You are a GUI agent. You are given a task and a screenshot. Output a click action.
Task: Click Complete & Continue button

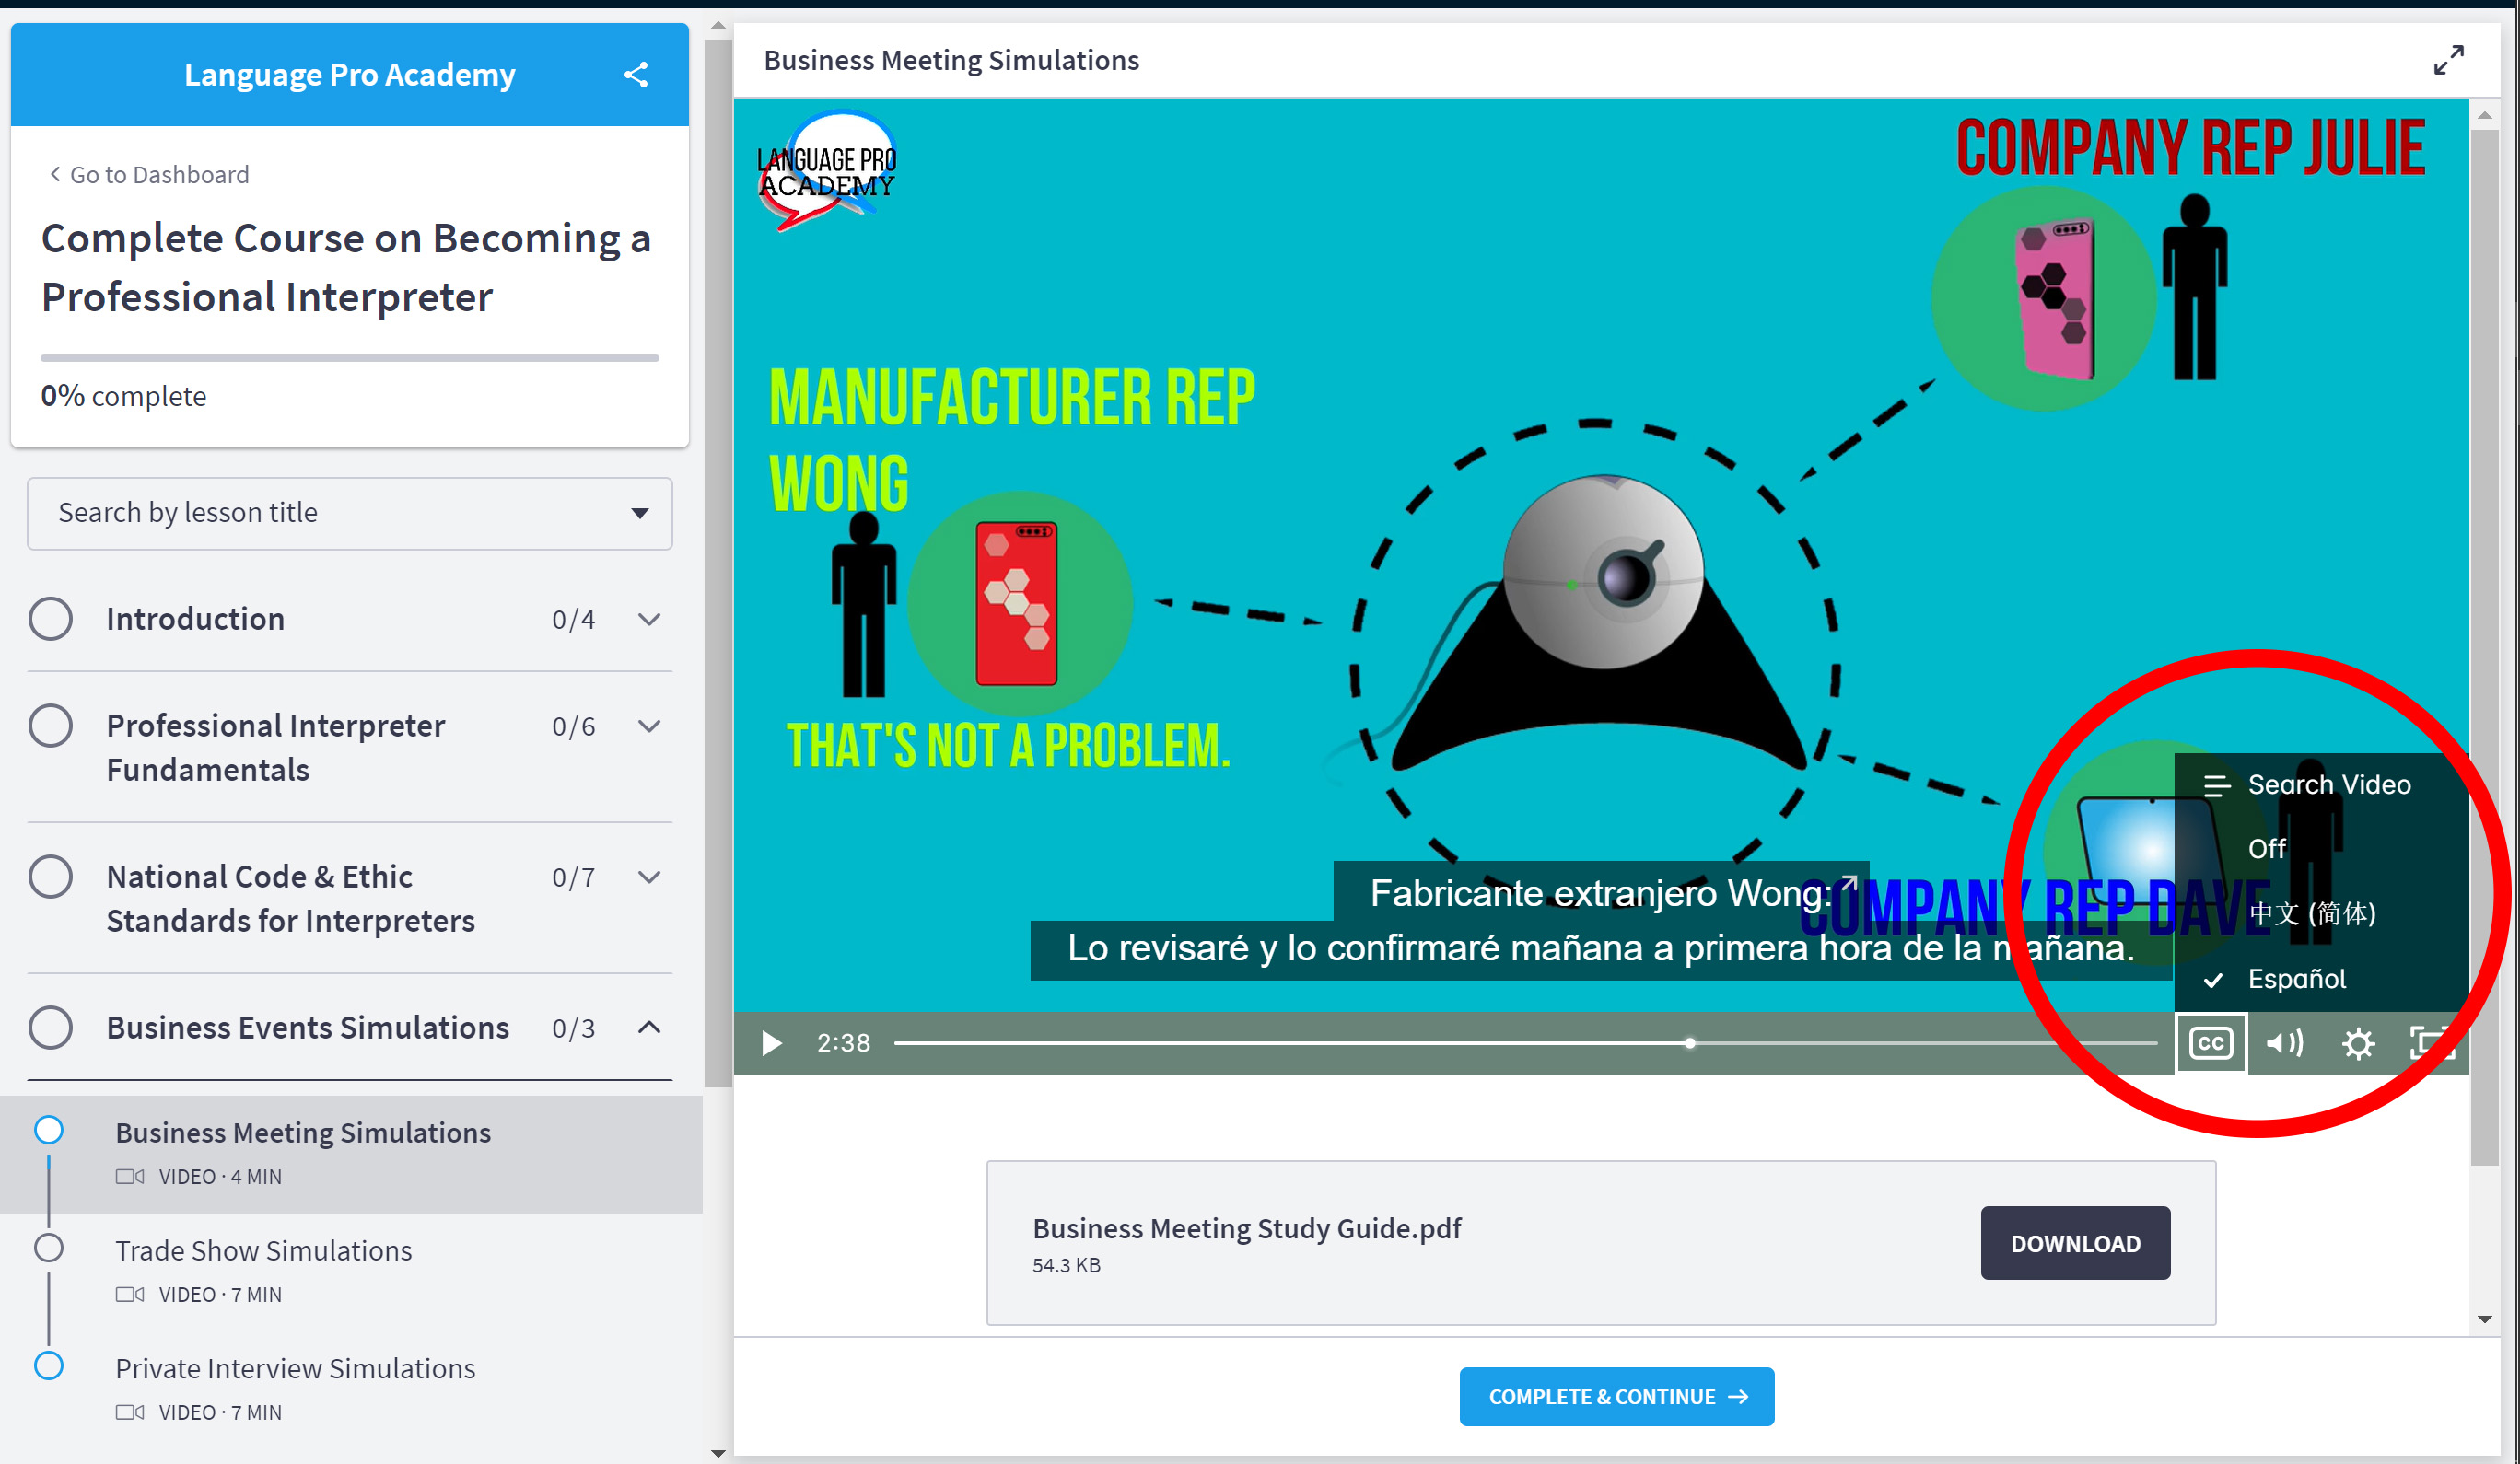(1616, 1396)
